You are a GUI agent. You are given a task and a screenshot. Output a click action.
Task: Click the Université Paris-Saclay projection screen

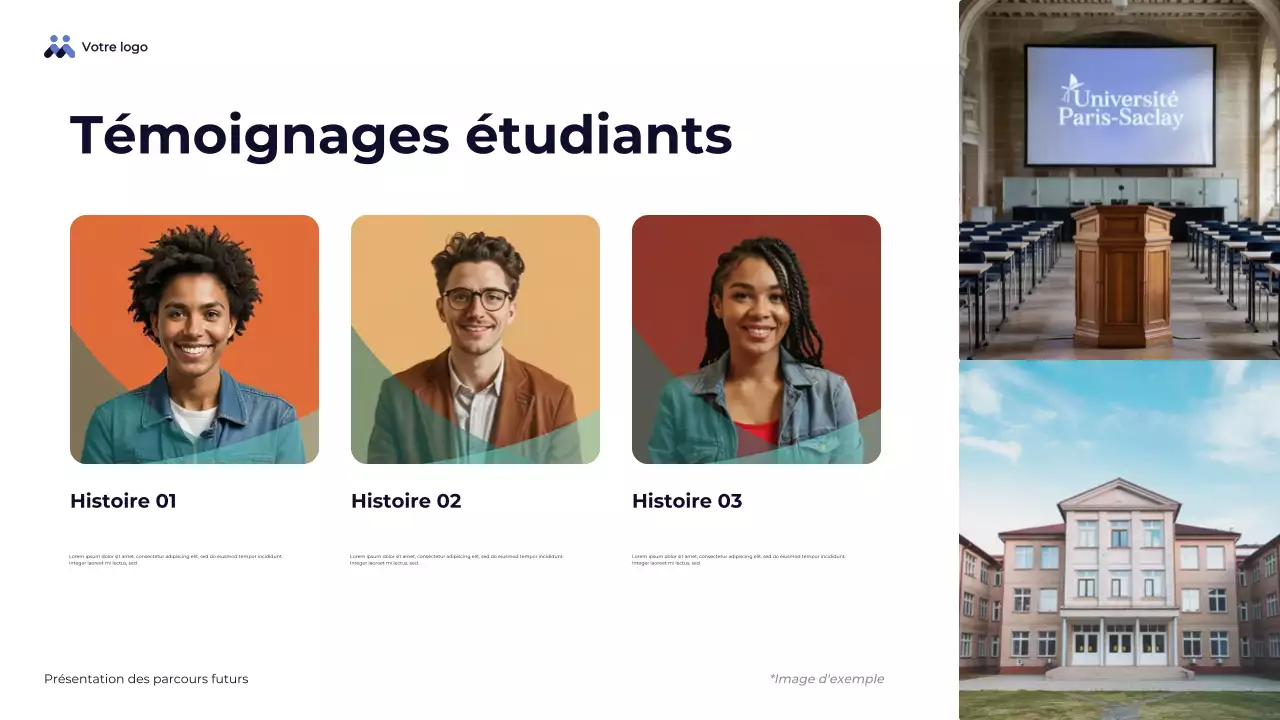pos(1121,105)
